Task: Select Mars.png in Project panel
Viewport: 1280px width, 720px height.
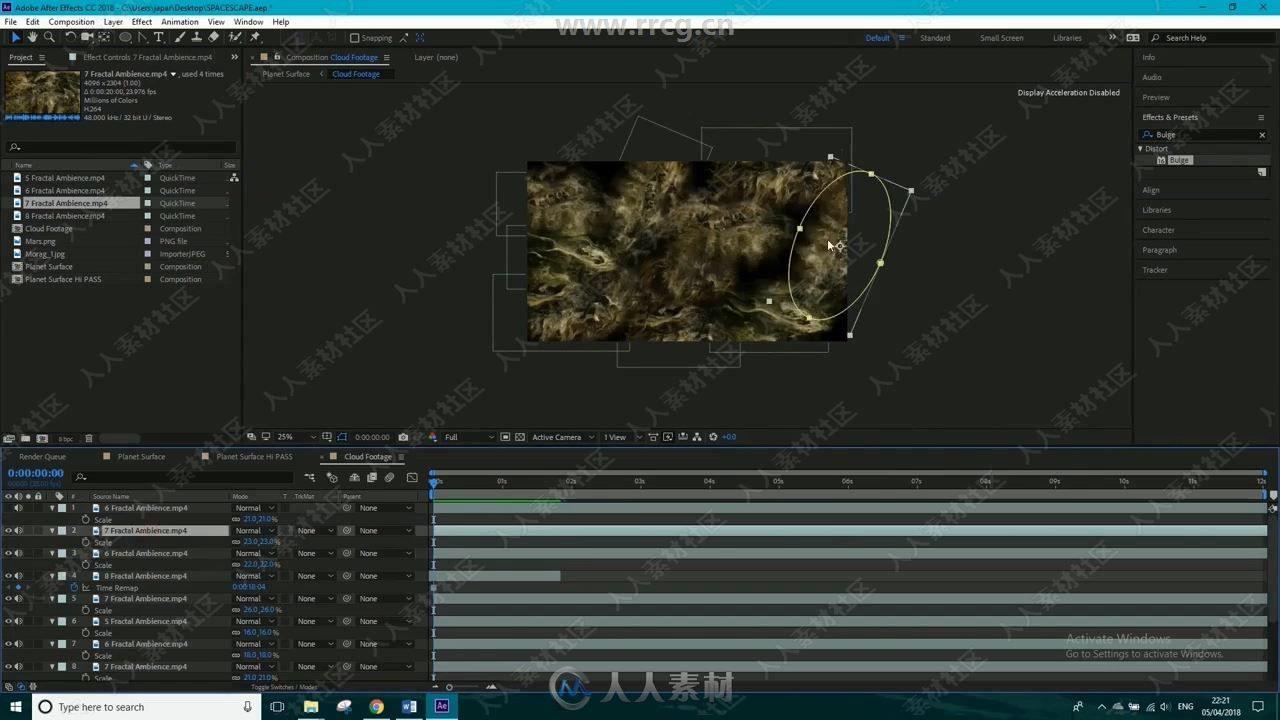Action: click(40, 241)
